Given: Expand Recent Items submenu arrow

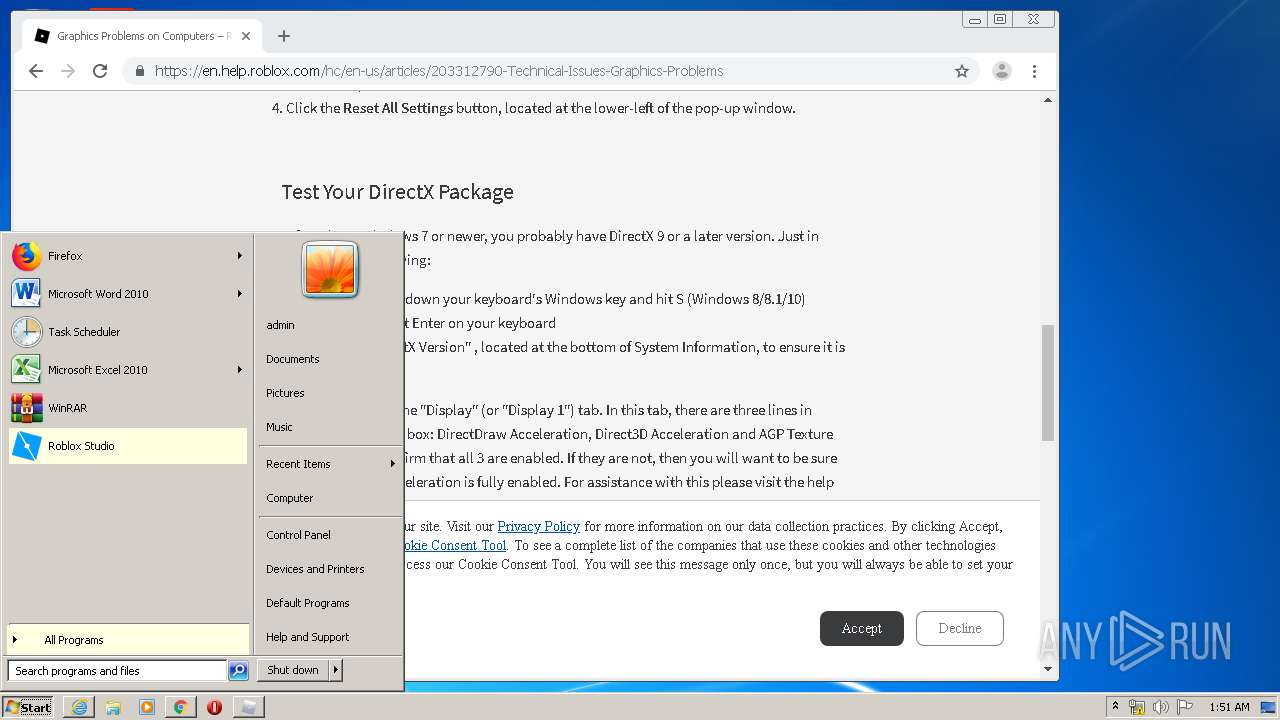Looking at the screenshot, I should pyautogui.click(x=392, y=464).
